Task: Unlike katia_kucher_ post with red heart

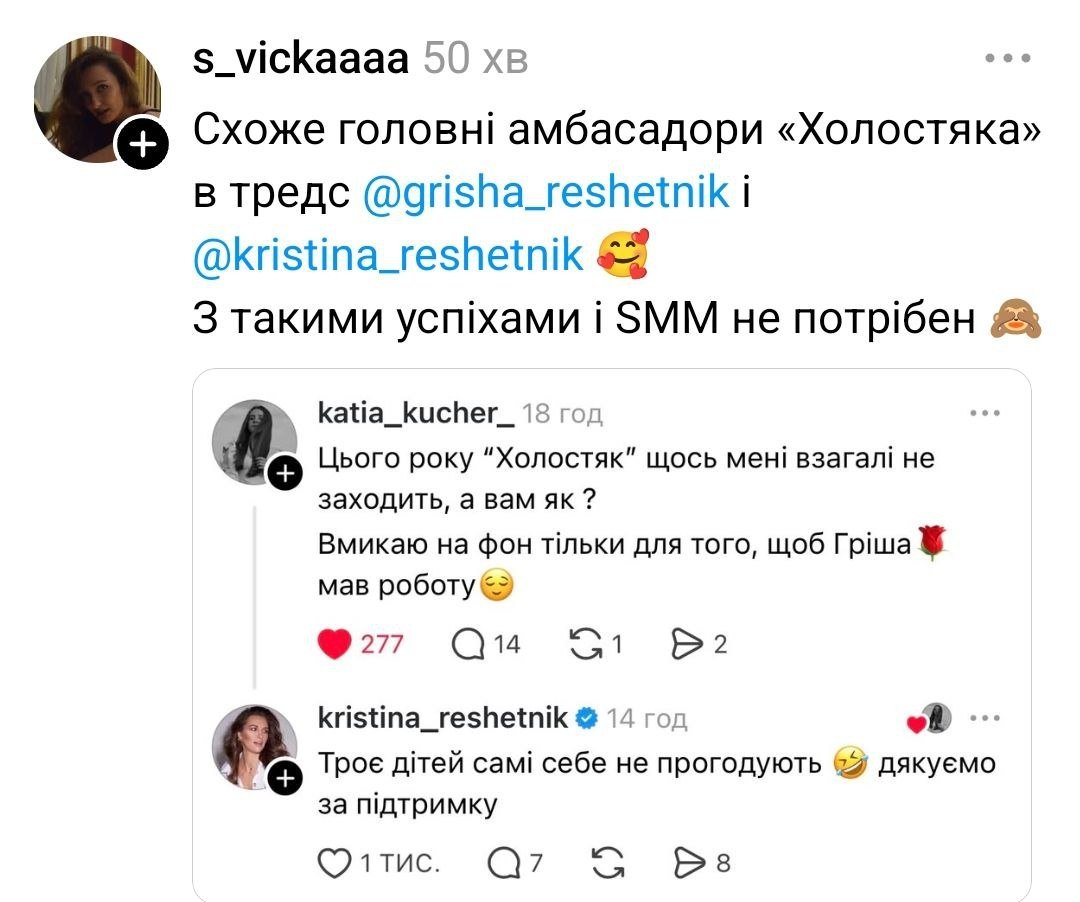Action: coord(334,645)
